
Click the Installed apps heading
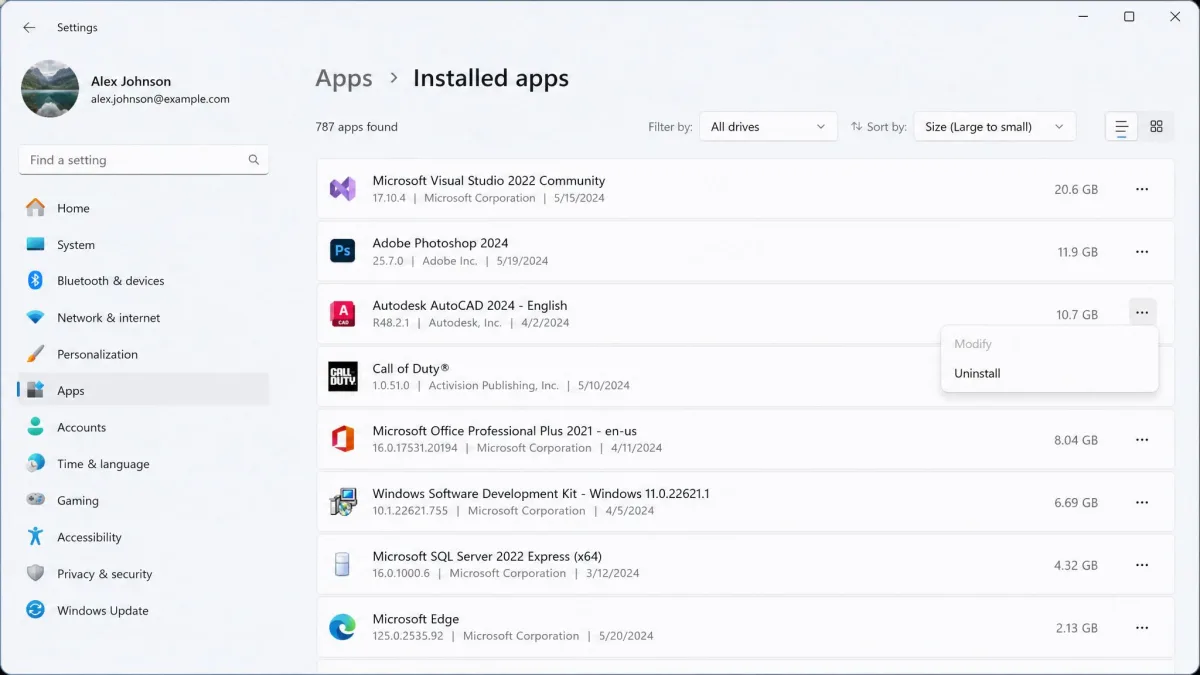[491, 78]
